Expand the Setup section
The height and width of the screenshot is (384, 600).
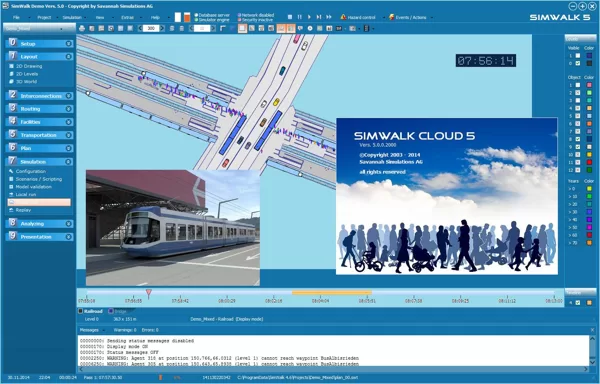(x=68, y=44)
